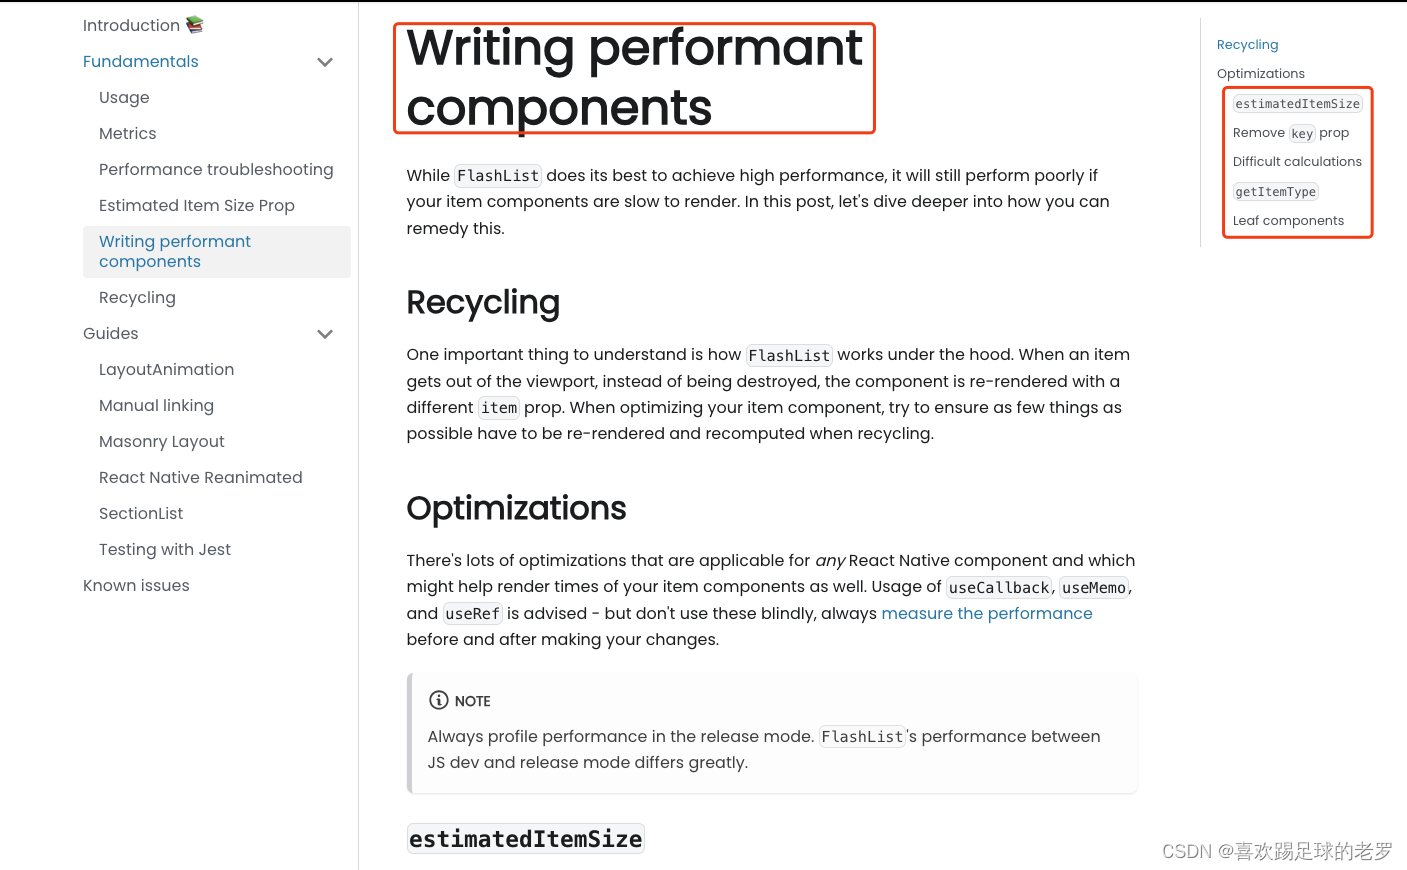Open LayoutAnimation guide
Screen dimensions: 1407x870
coord(166,369)
